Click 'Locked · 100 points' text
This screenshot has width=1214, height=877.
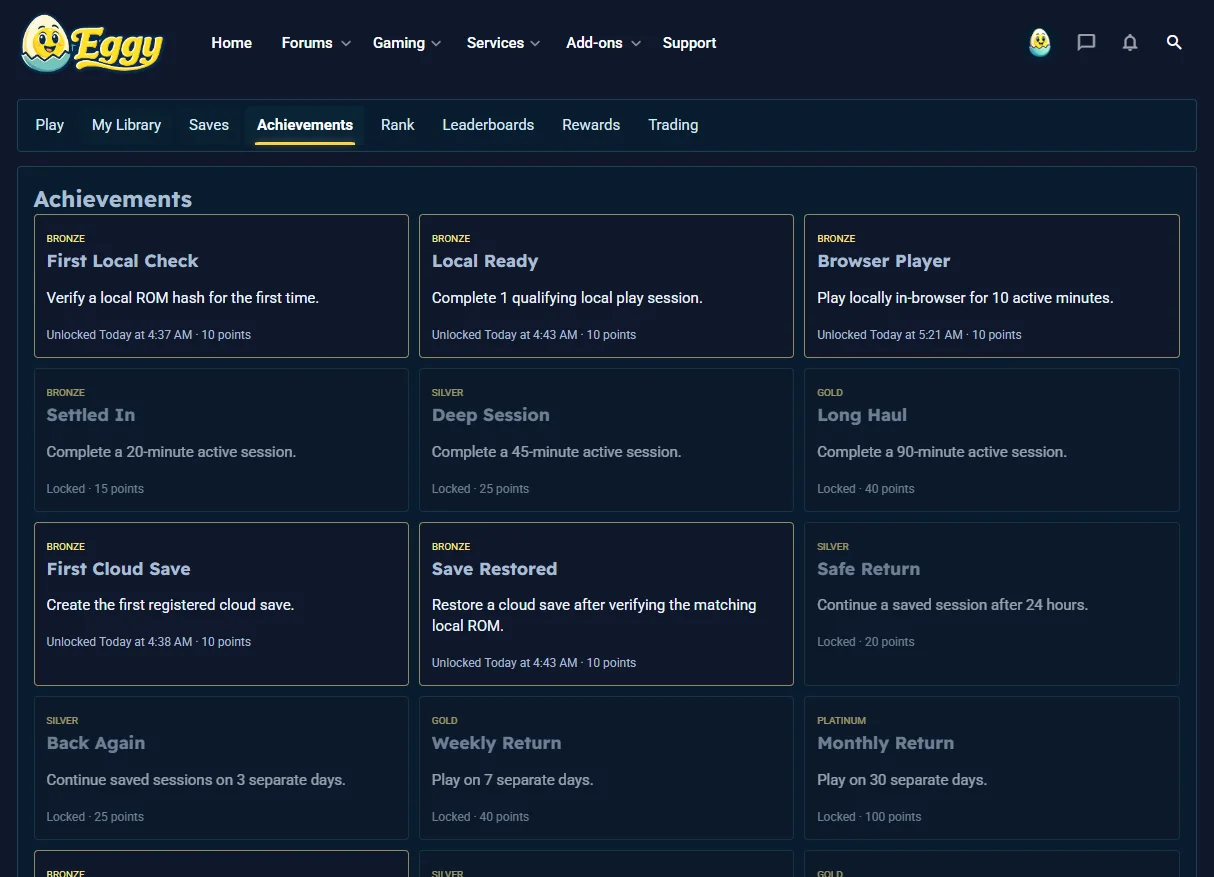870,817
